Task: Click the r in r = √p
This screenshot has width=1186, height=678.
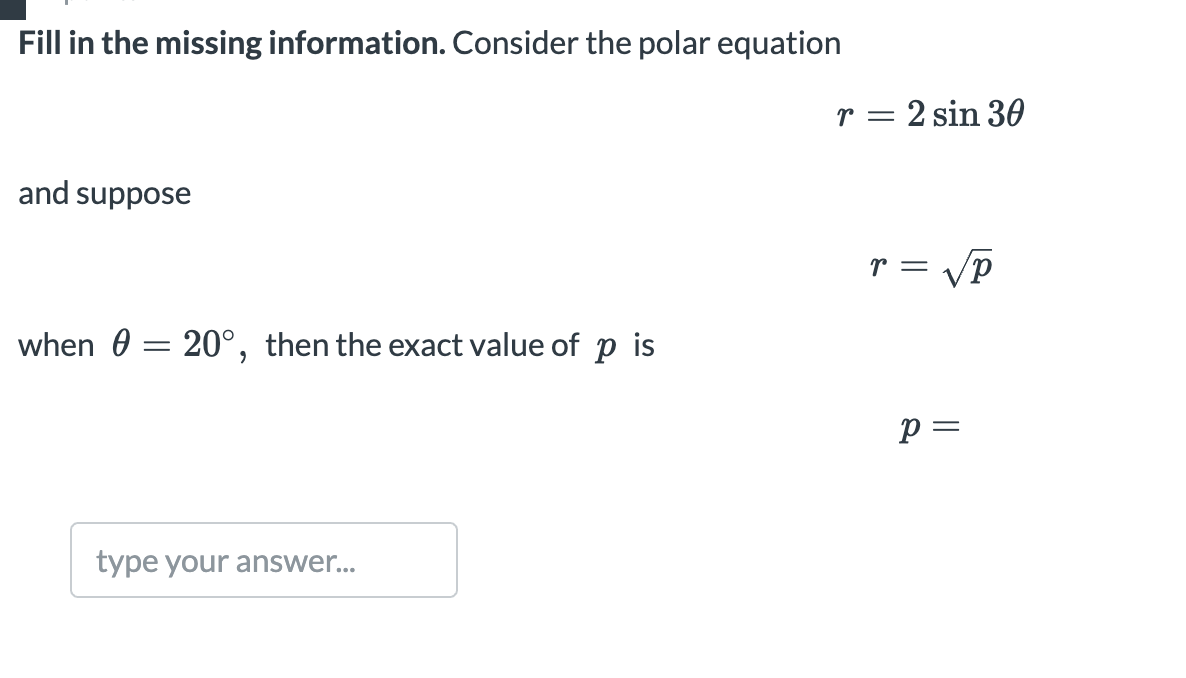Action: point(878,266)
